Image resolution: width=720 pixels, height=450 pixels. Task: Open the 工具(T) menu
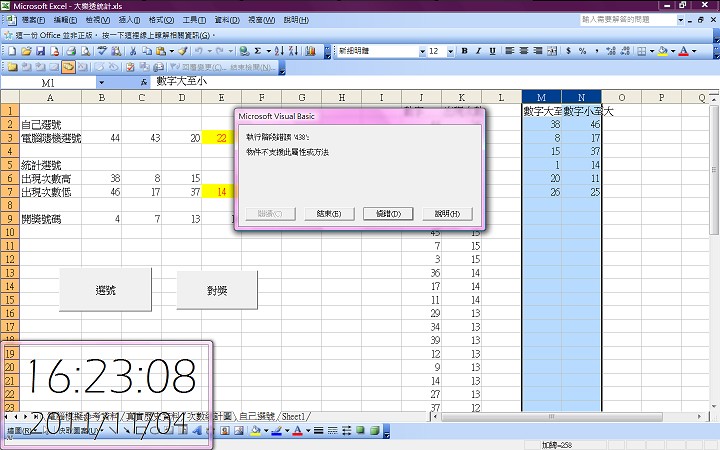194,20
